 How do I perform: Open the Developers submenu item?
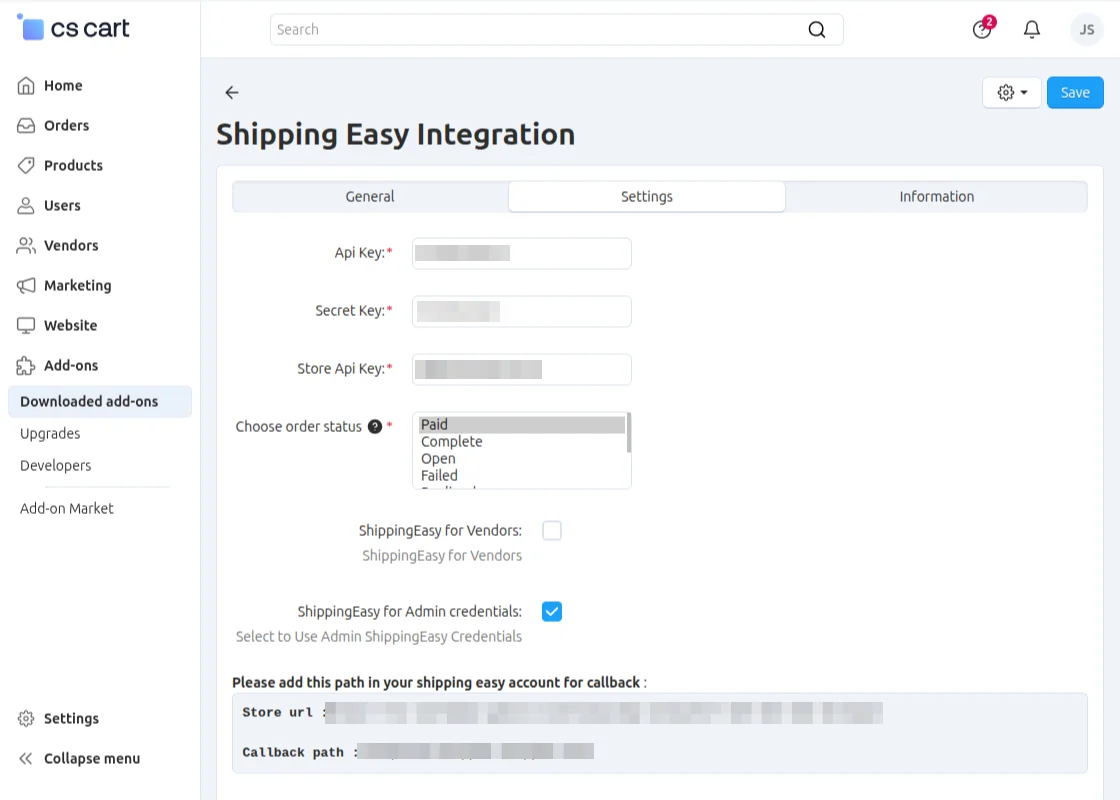56,466
